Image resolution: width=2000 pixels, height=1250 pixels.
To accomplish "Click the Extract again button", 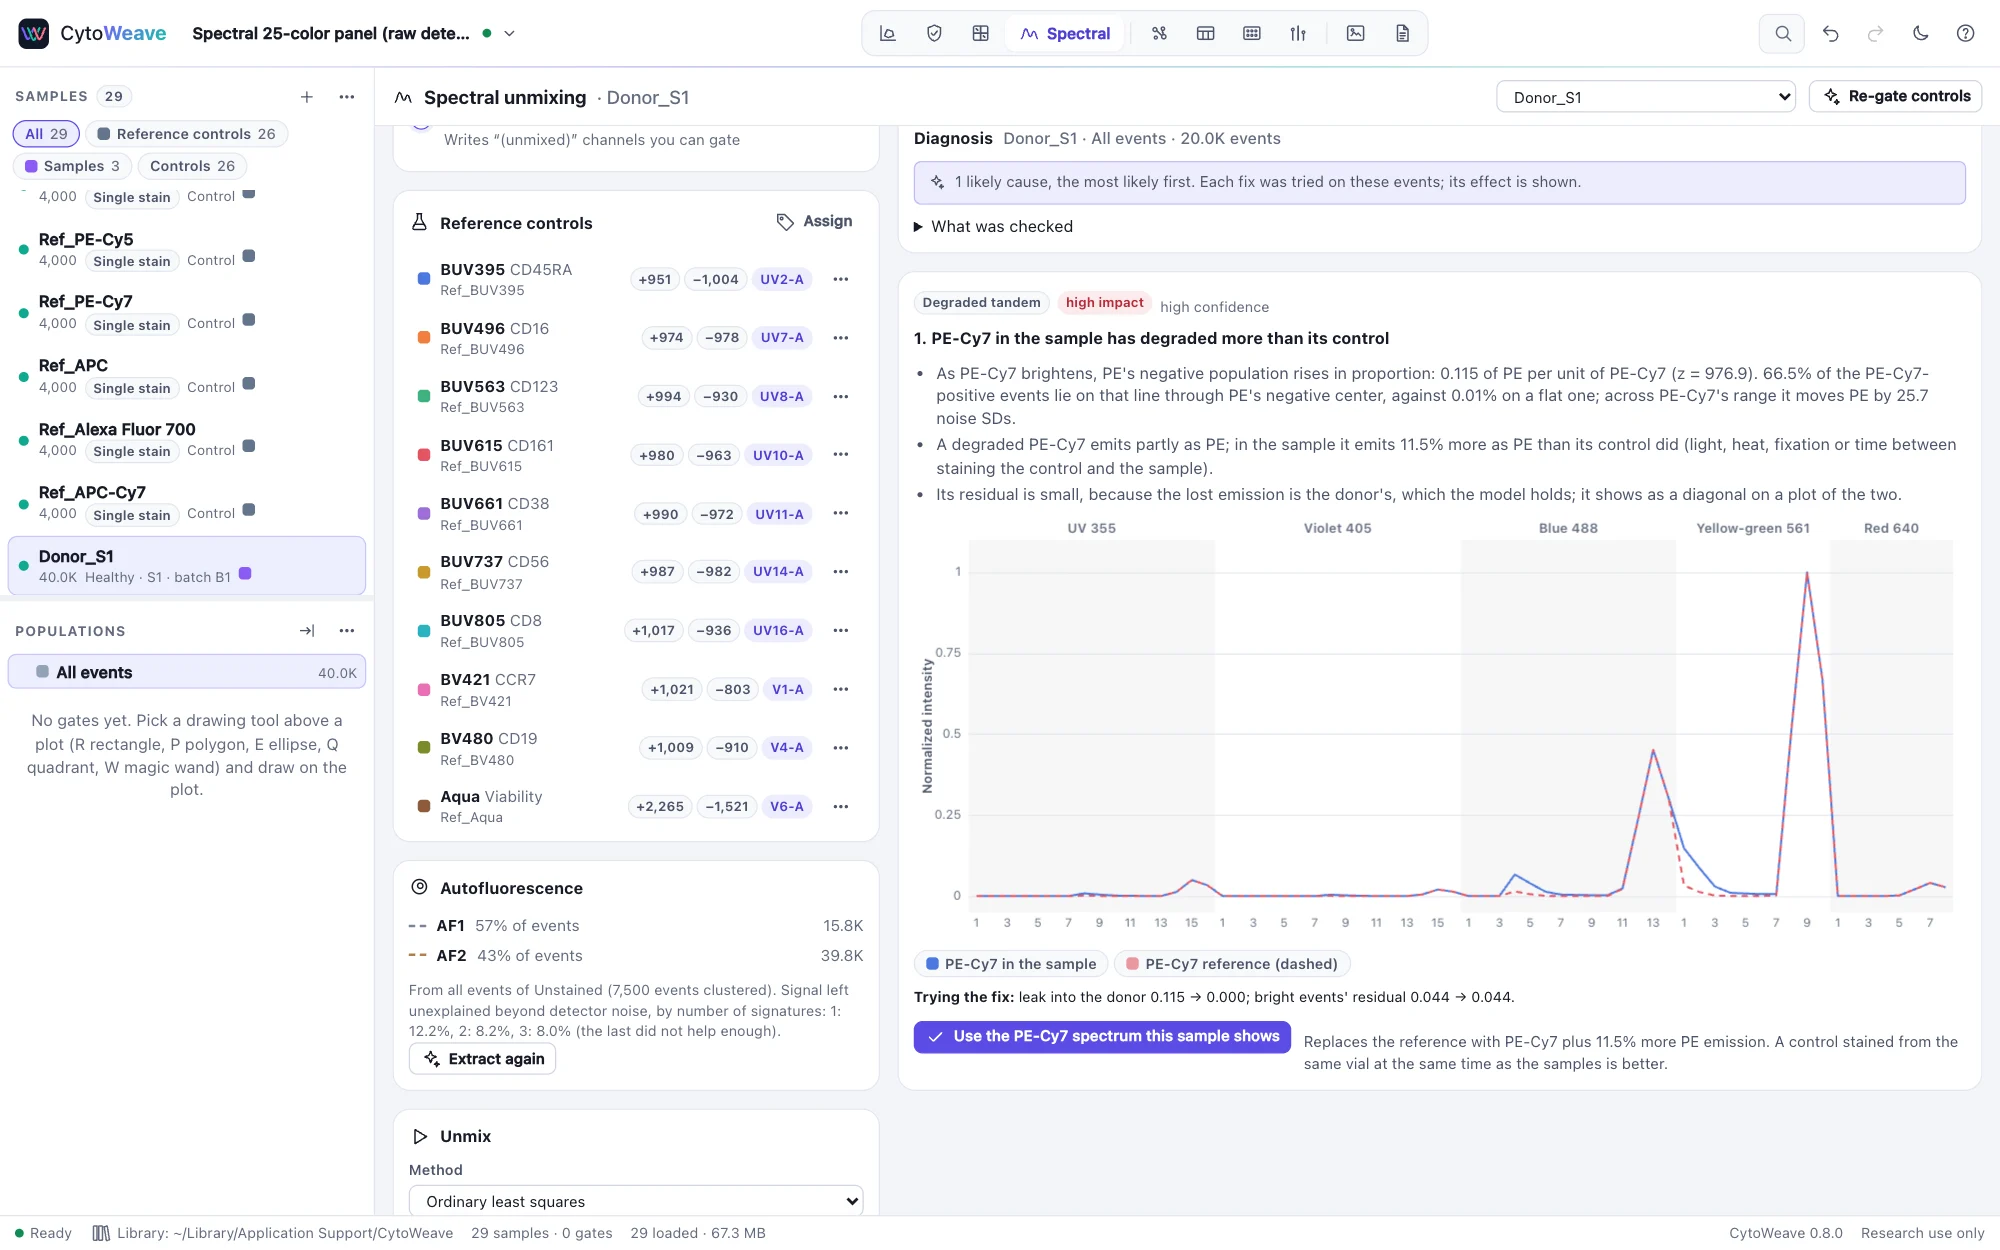I will (x=483, y=1059).
